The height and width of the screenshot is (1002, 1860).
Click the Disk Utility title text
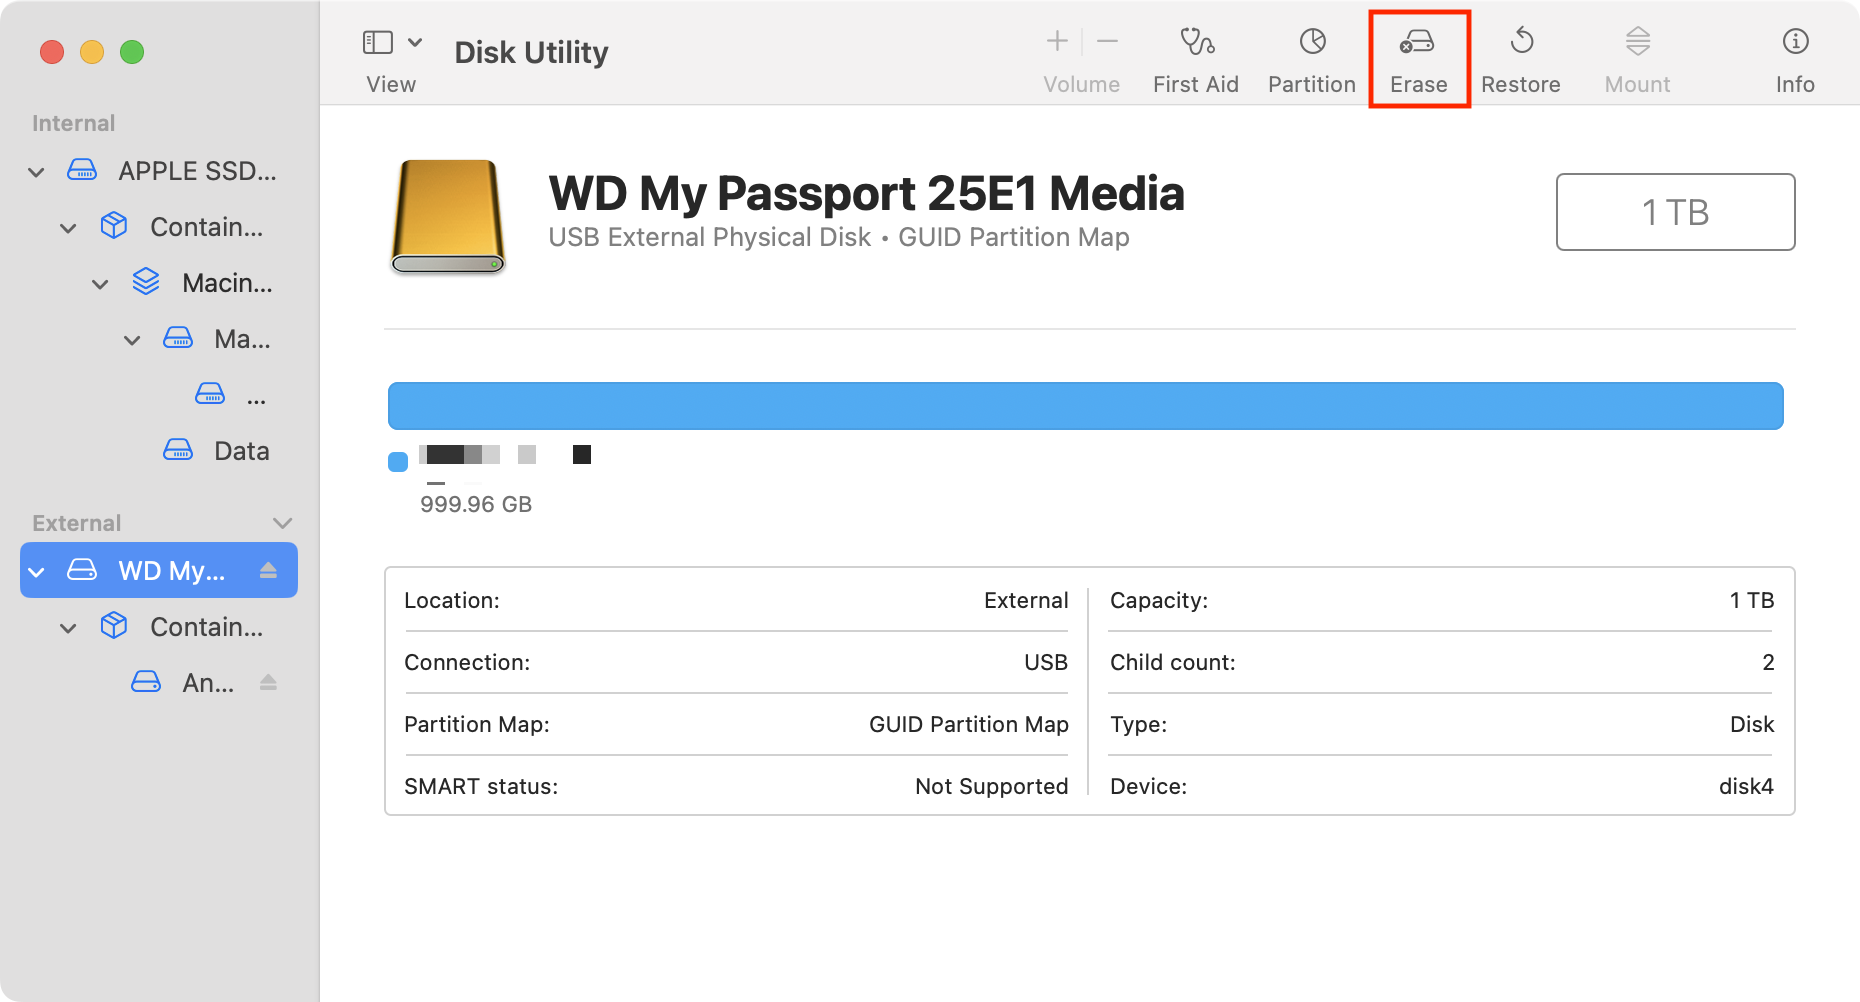pos(531,52)
